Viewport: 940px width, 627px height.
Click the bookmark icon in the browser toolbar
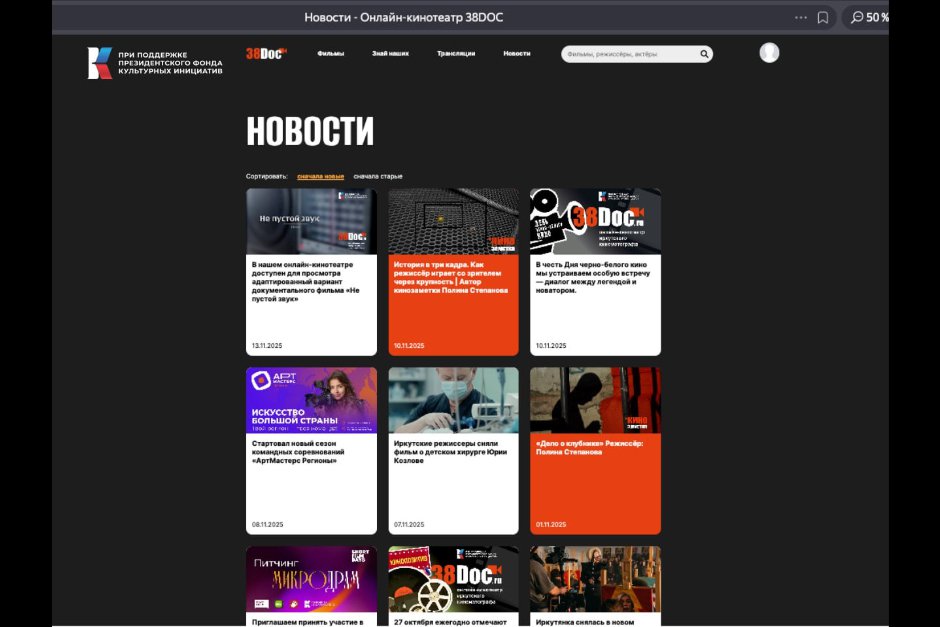pos(824,17)
